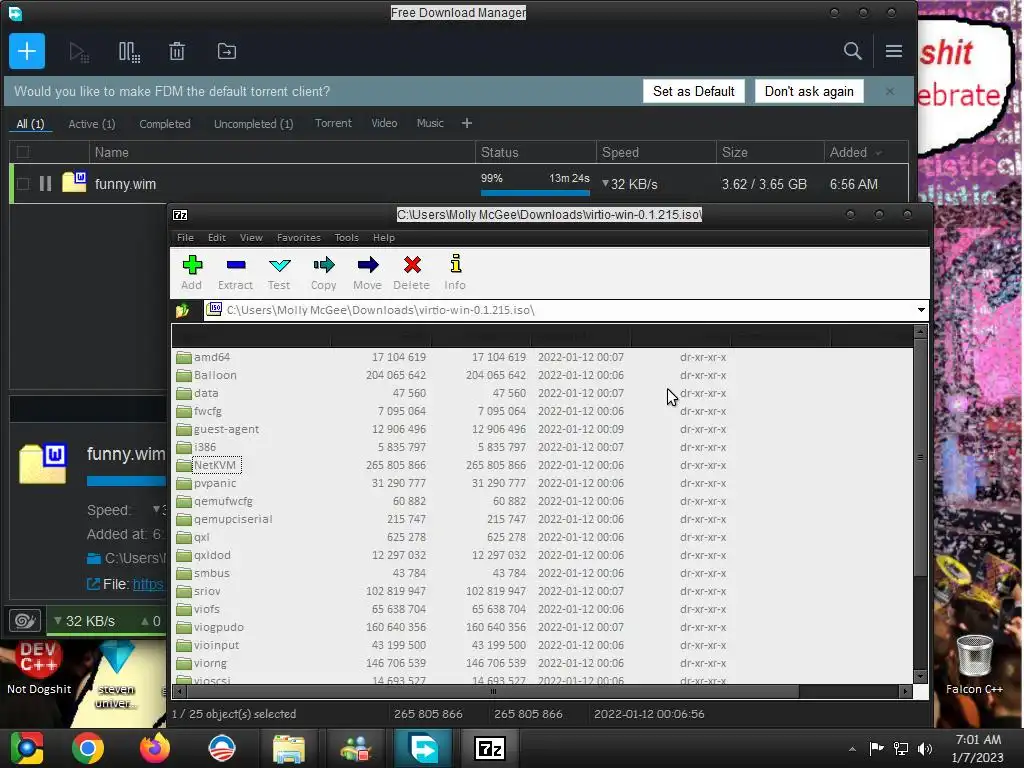Dismiss the default torrent client banner
Image resolution: width=1024 pixels, height=768 pixels.
889,91
